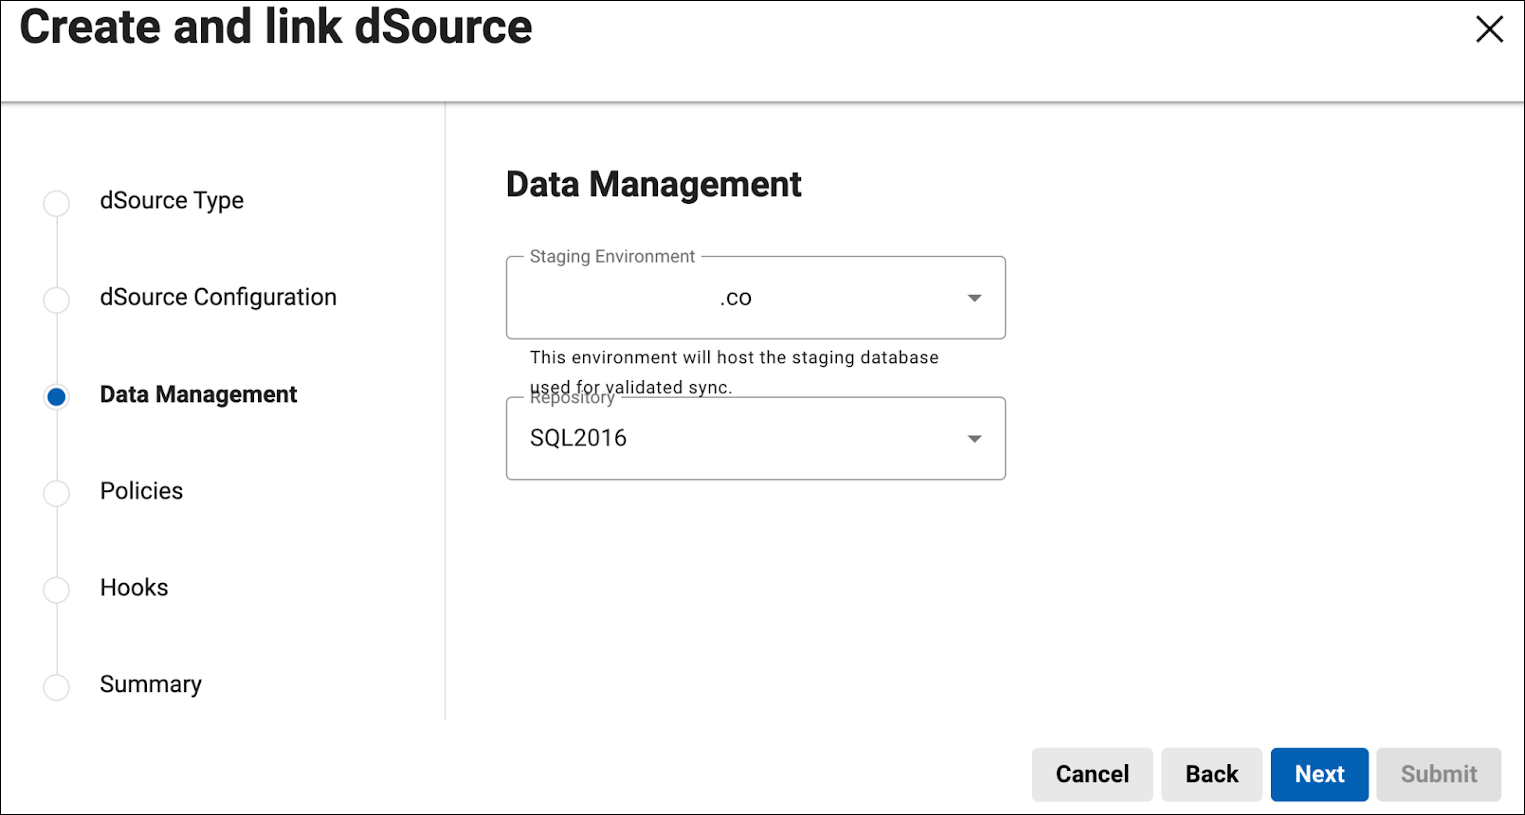Close the Create and link dSource dialog
1525x815 pixels.
[1489, 30]
